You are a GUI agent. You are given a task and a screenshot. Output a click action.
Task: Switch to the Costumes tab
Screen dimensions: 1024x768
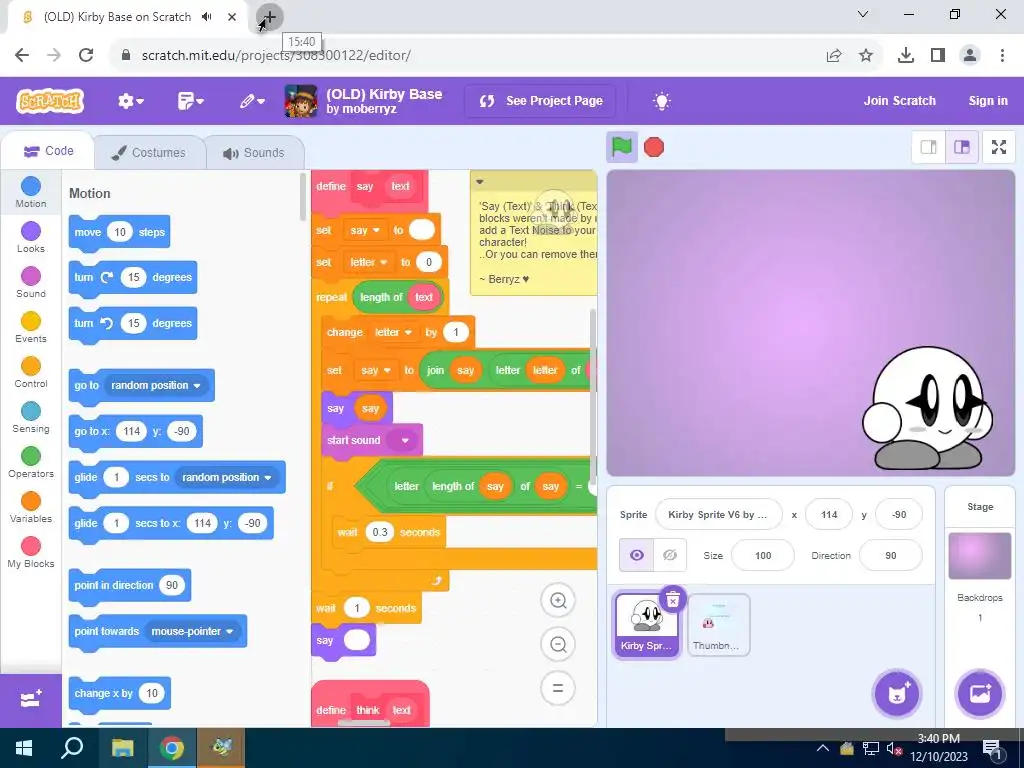(149, 153)
